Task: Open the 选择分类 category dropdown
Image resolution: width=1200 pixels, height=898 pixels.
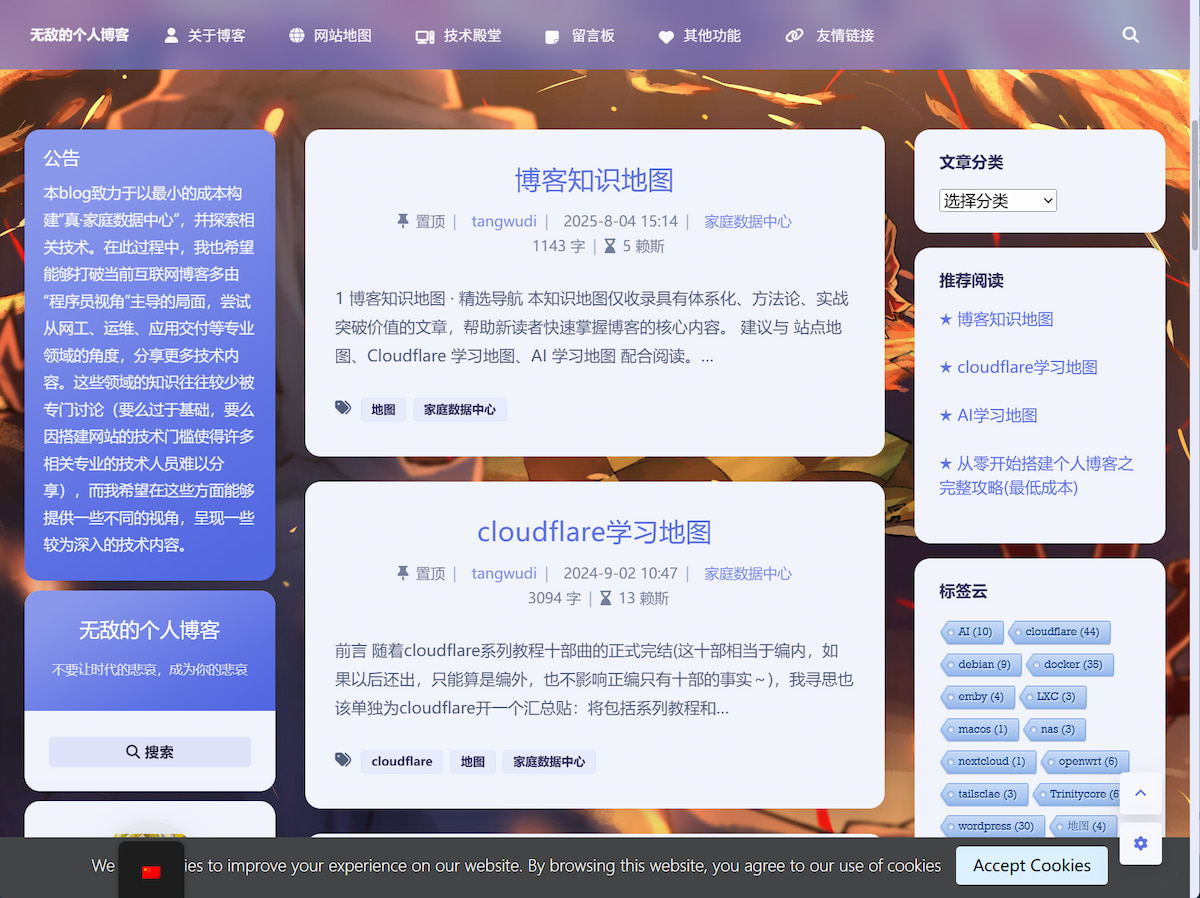Action: pos(997,199)
